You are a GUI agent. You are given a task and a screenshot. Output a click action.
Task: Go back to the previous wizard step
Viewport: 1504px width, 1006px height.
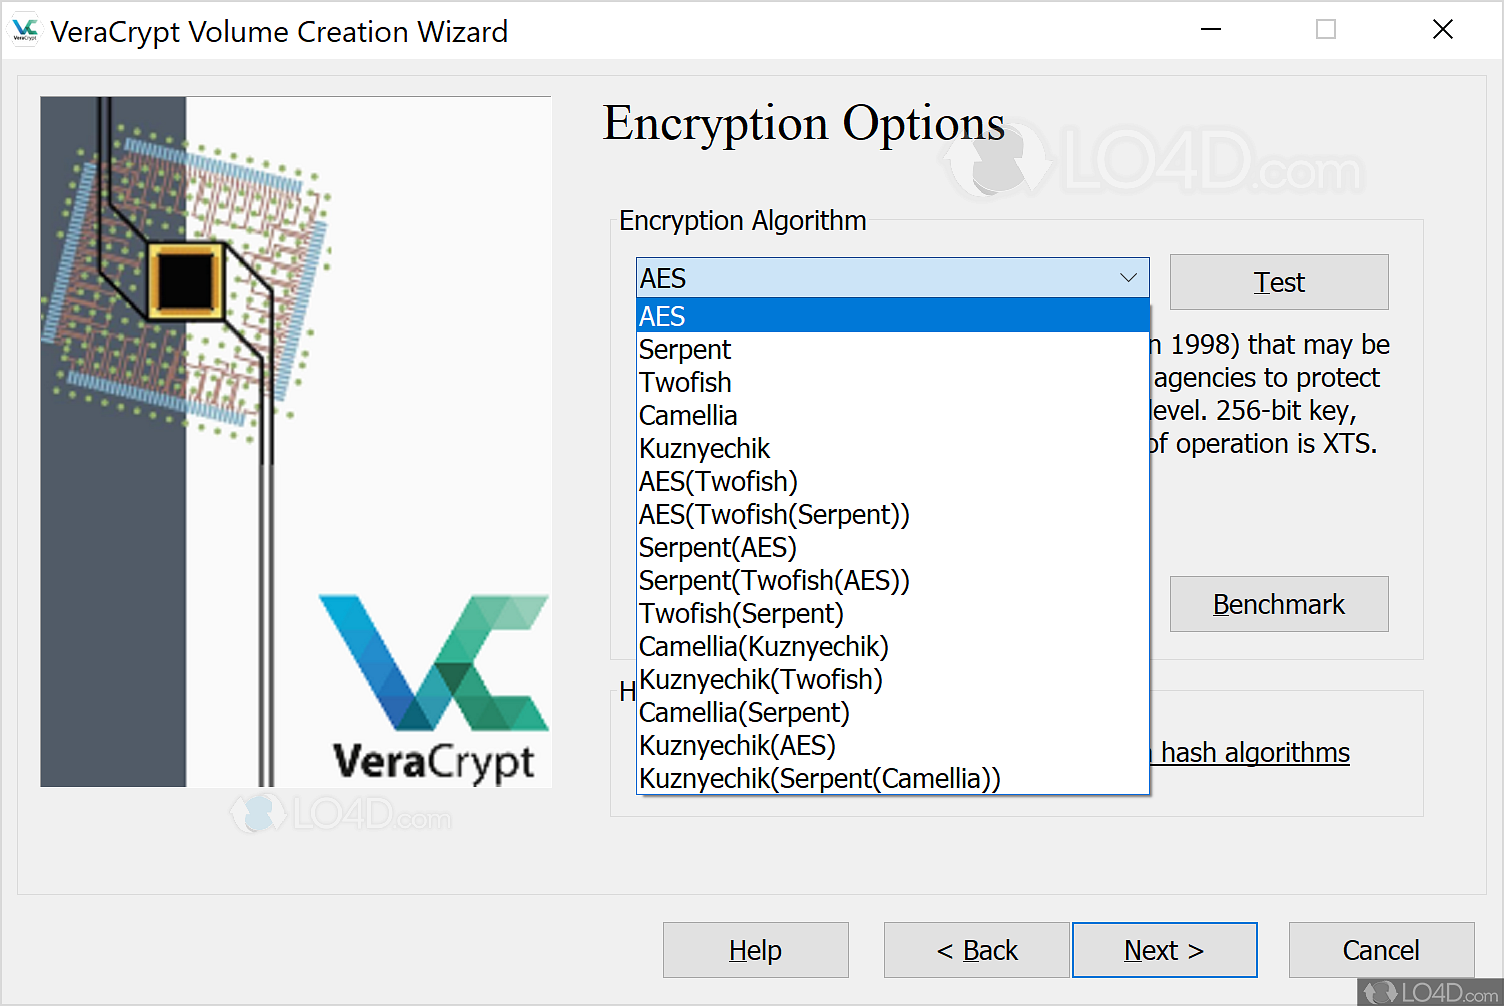[x=976, y=950]
